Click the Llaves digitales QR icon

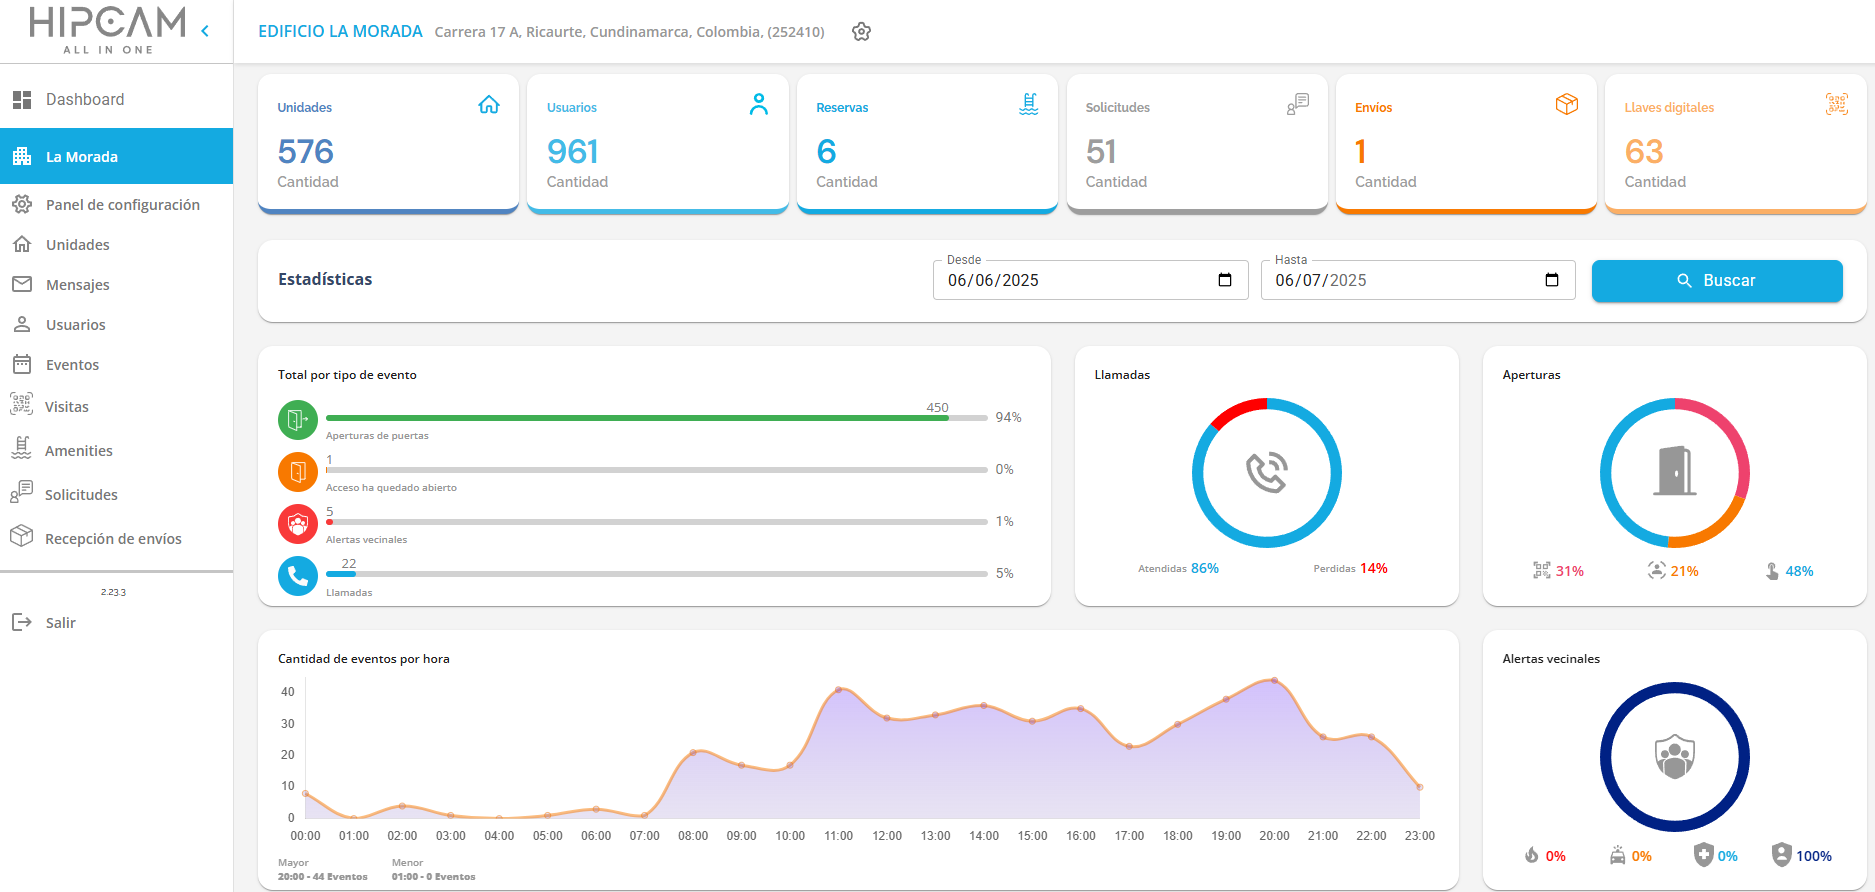tap(1837, 104)
